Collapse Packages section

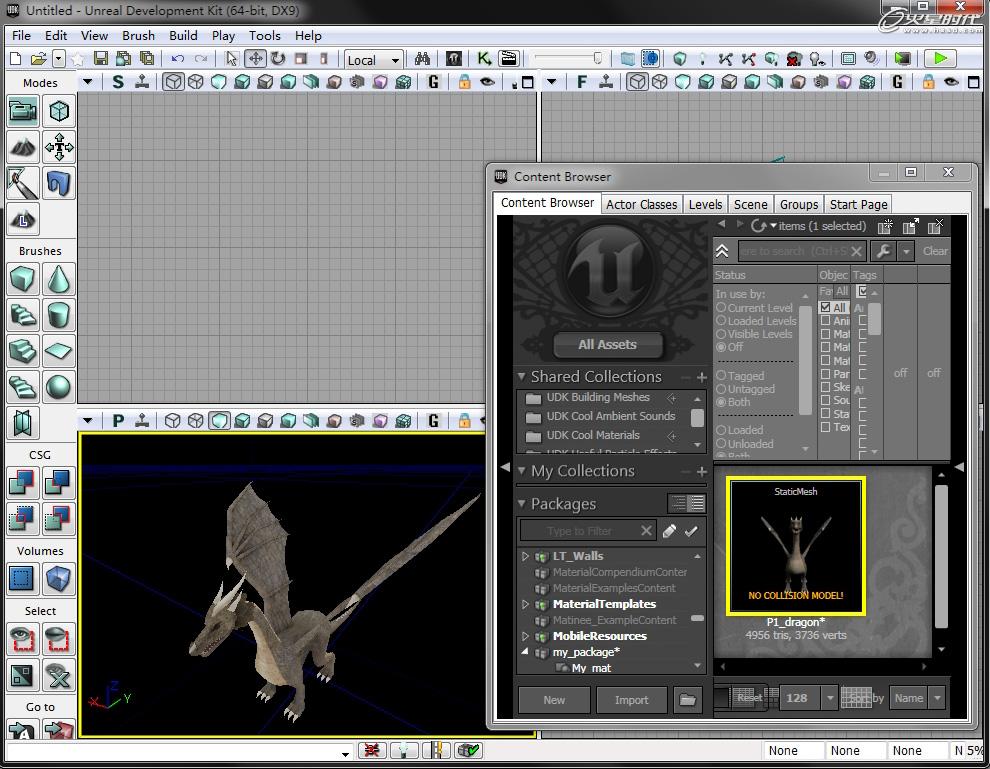point(522,503)
